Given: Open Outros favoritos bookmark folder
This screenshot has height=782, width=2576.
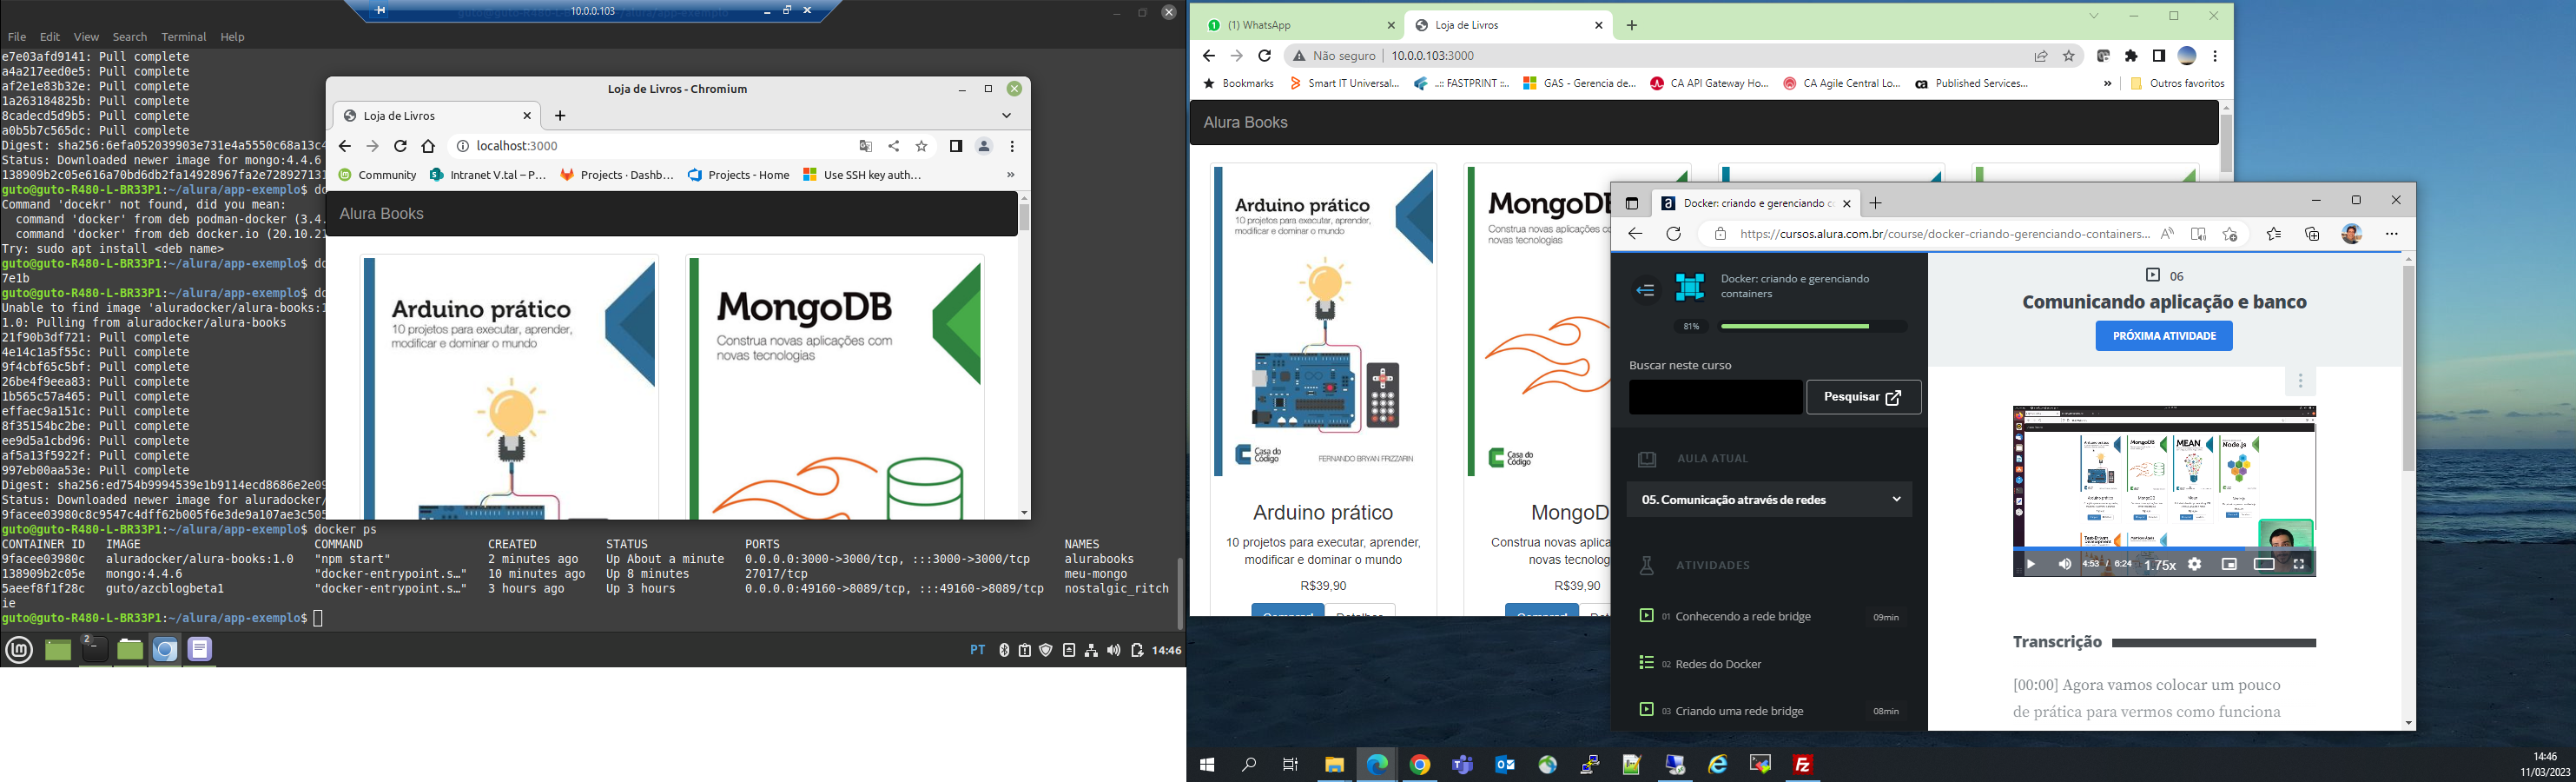Looking at the screenshot, I should point(2177,84).
